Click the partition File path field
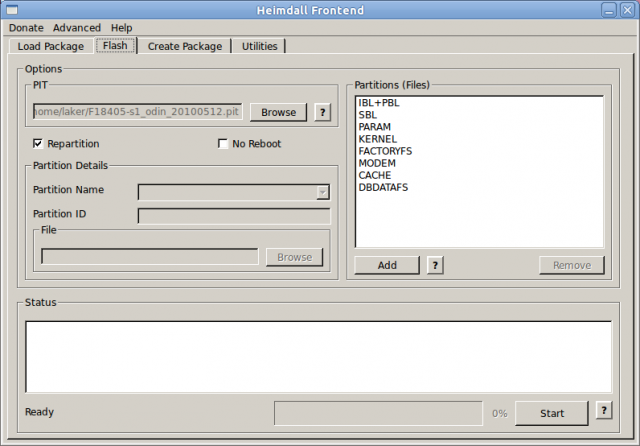Viewport: 640px width, 446px height. point(150,257)
